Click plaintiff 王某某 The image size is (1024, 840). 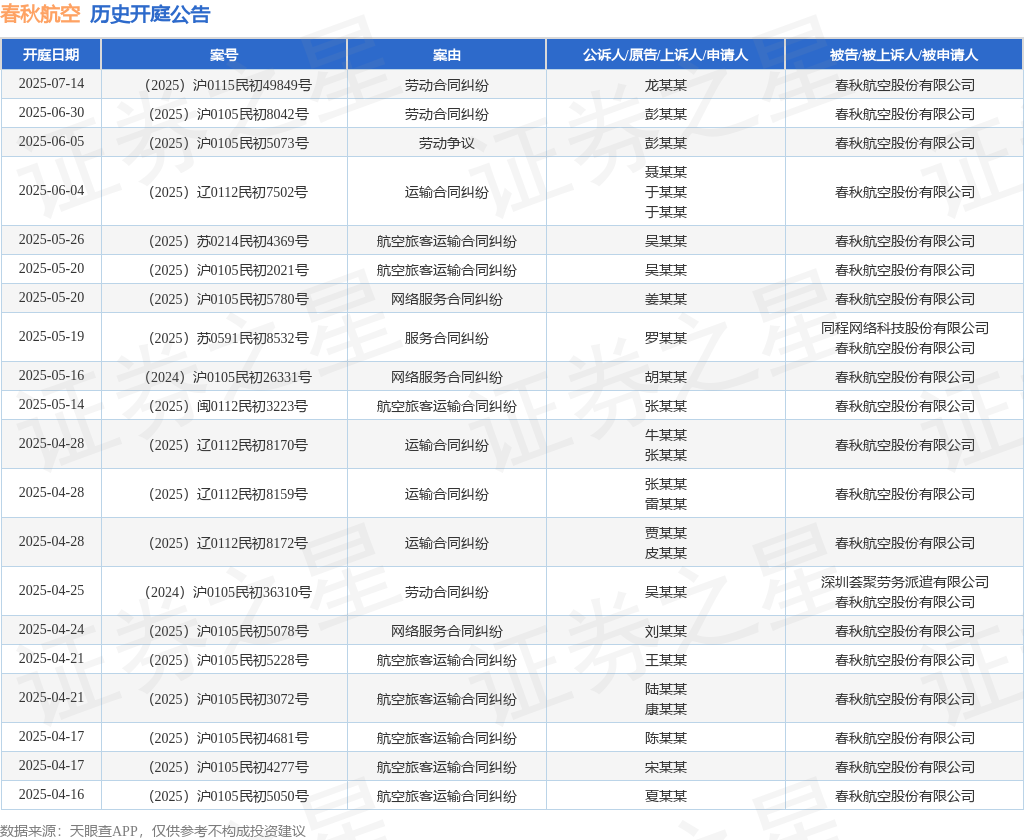tap(665, 660)
